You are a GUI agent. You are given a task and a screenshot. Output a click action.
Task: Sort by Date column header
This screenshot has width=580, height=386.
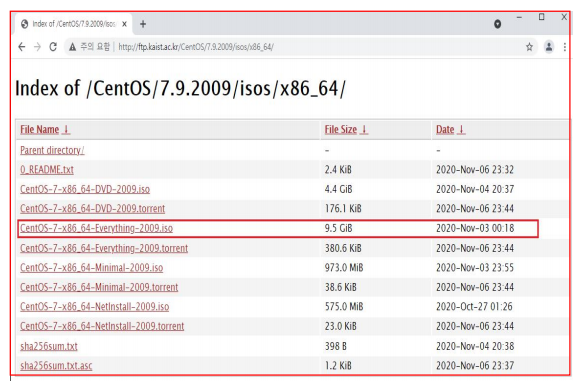click(x=451, y=129)
